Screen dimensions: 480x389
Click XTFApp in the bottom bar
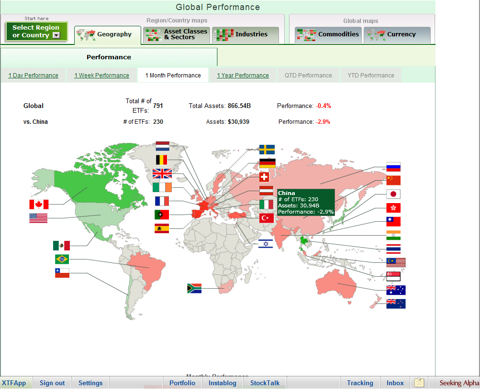(14, 383)
